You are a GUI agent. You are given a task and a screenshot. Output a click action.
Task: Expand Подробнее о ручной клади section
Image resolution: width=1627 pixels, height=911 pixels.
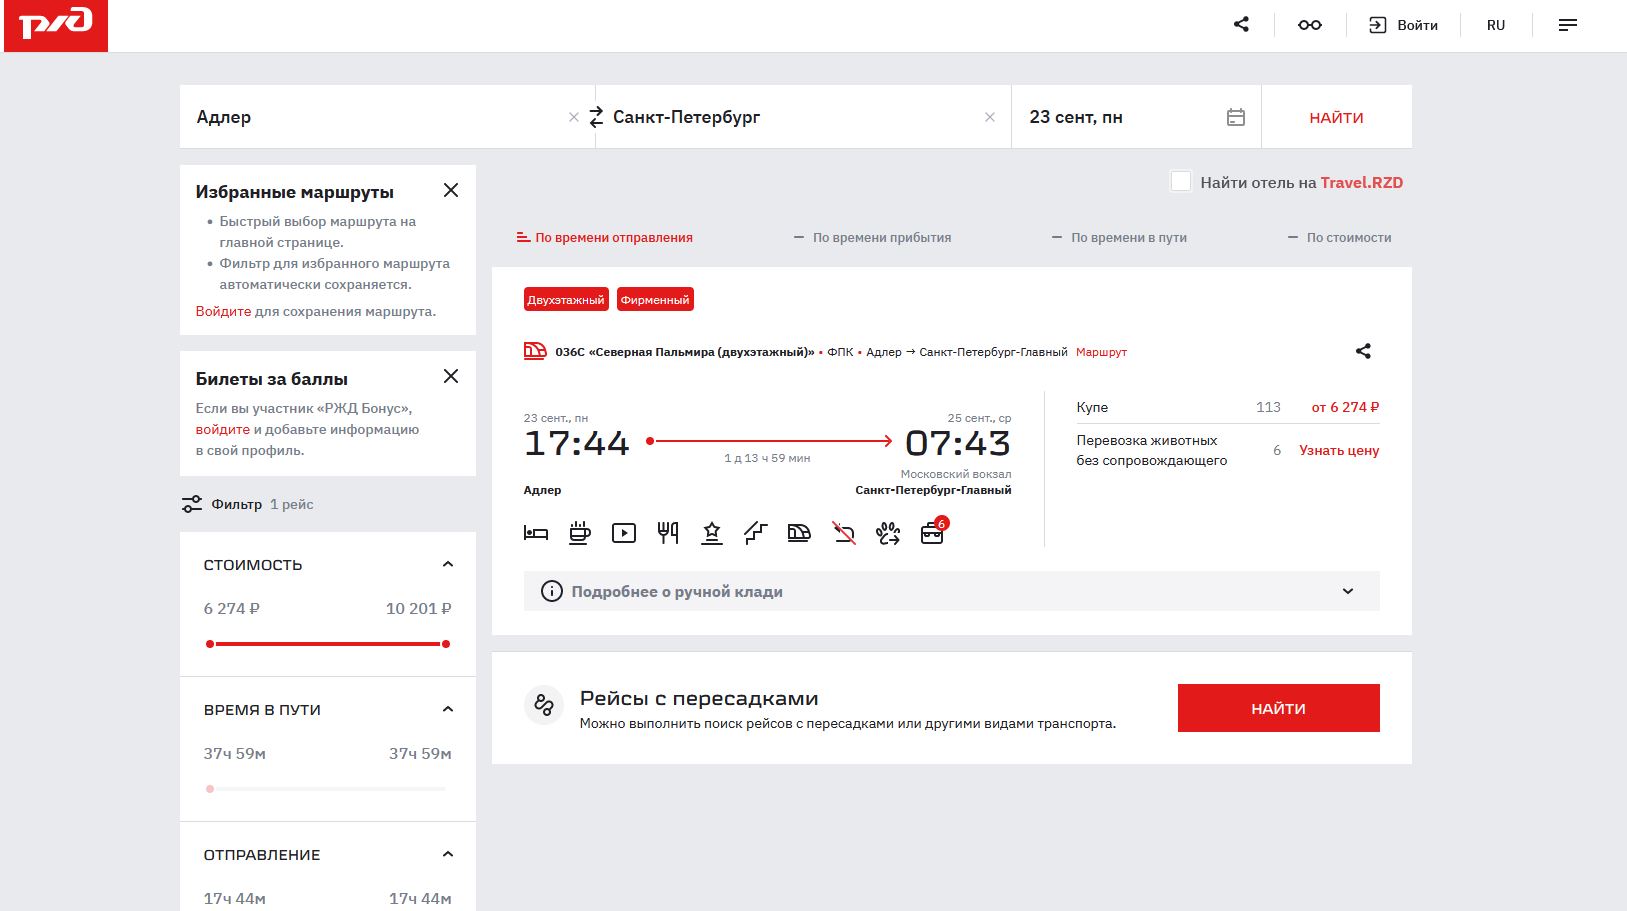tap(1347, 591)
